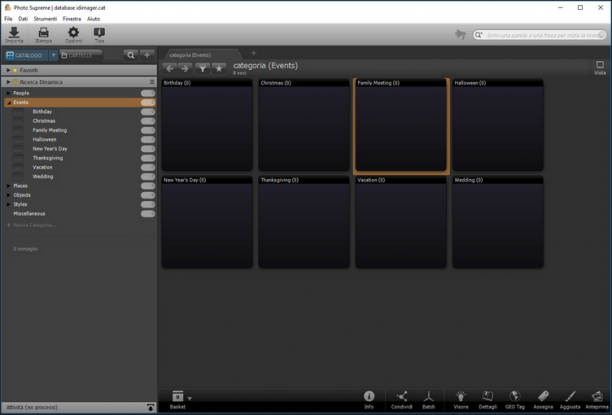Open the Dati menu
Viewport: 612px width, 415px height.
click(23, 19)
